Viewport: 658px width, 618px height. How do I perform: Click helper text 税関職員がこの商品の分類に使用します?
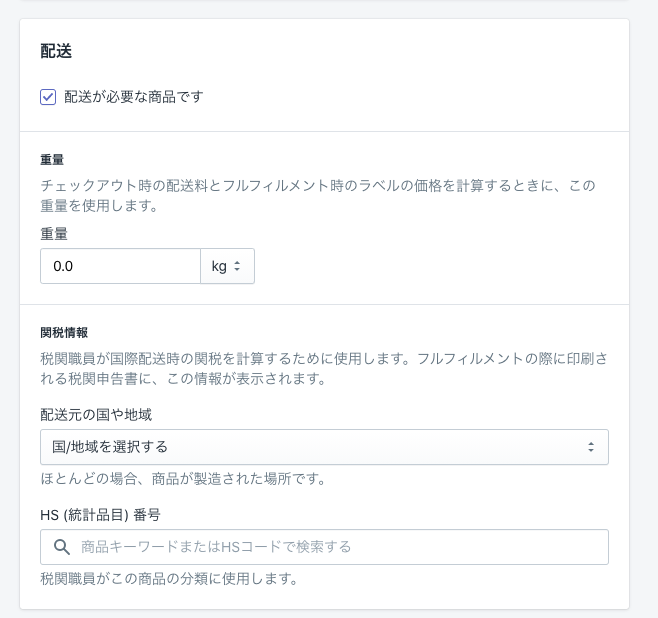pyautogui.click(x=169, y=578)
